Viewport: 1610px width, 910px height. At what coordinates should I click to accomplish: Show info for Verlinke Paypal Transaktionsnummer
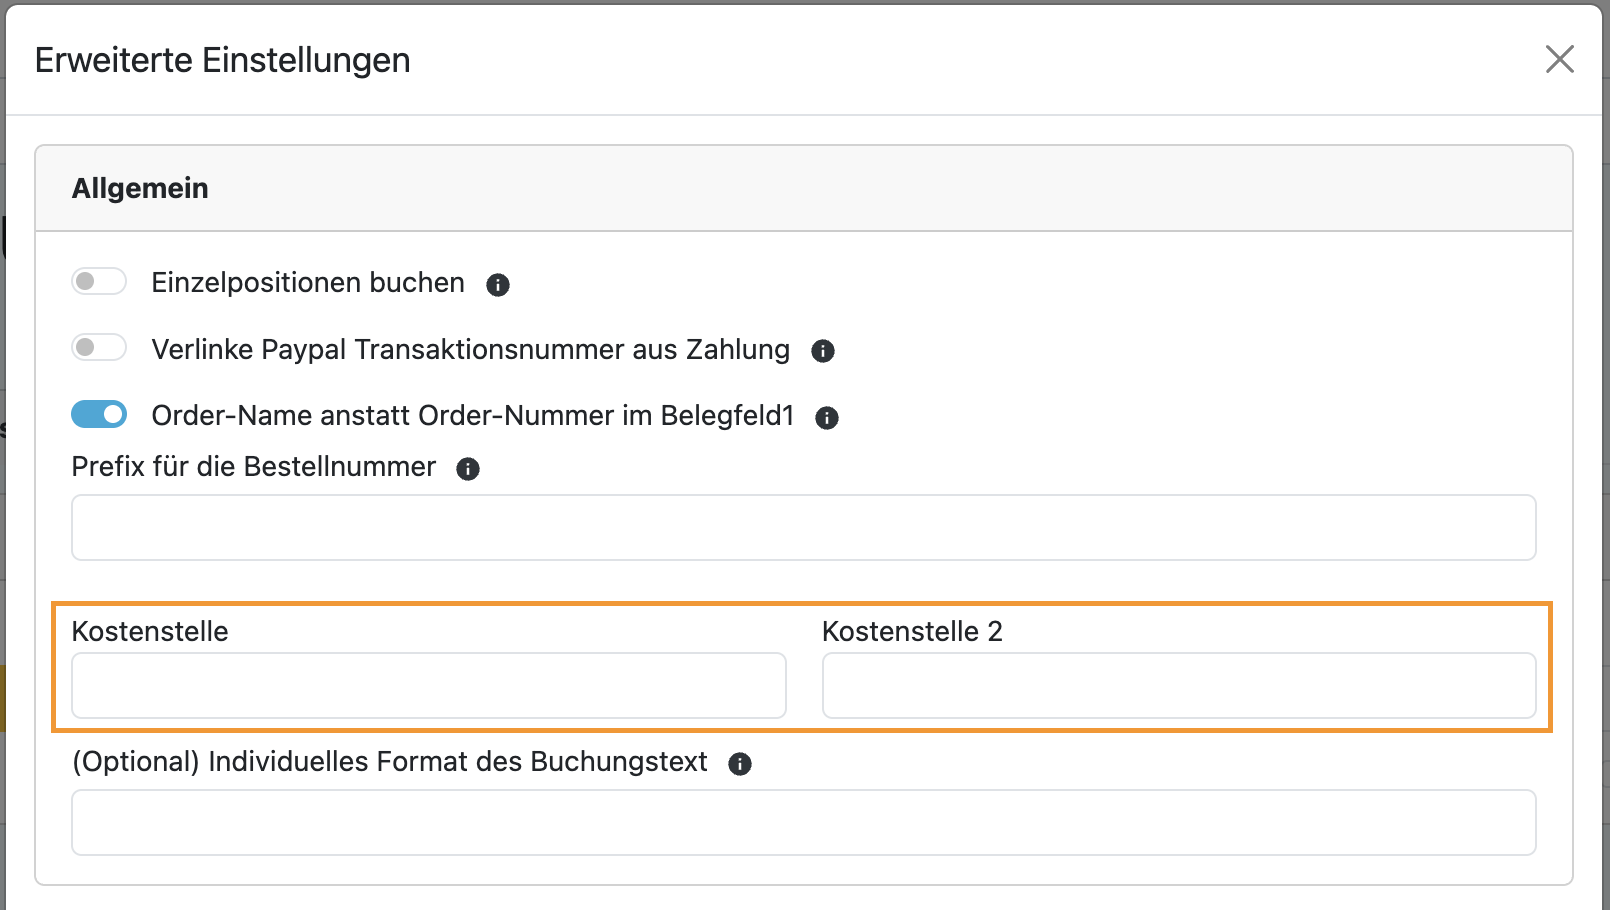point(823,351)
